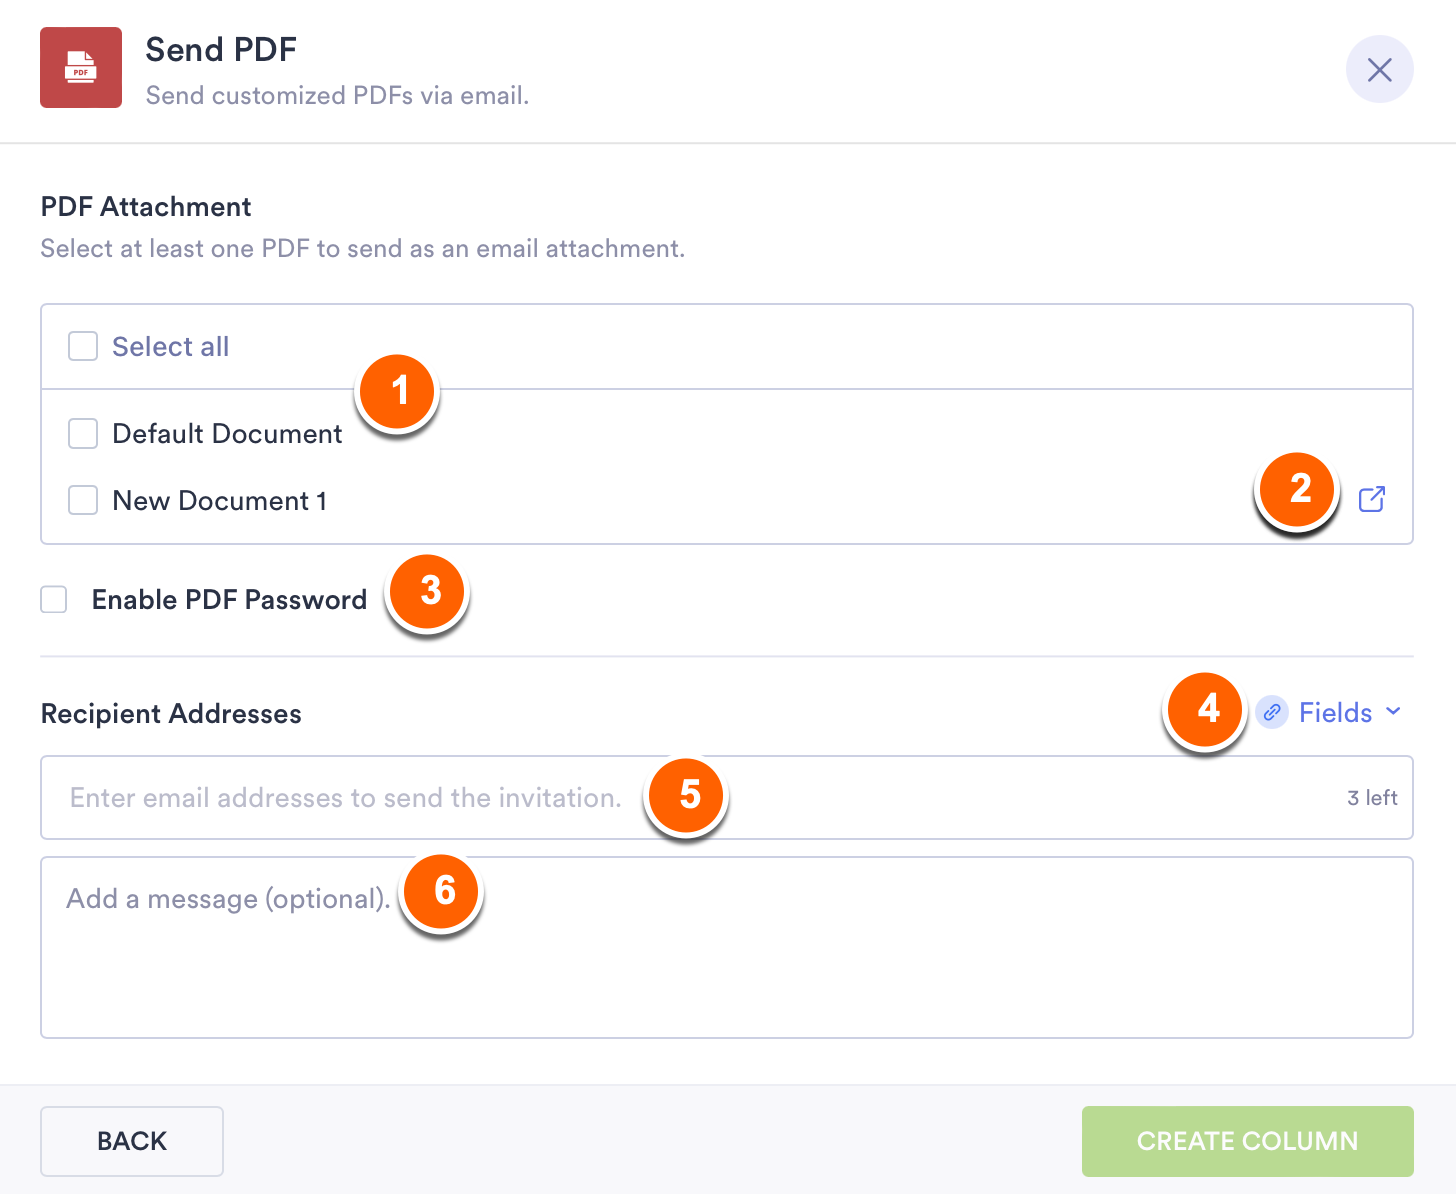
Task: Click the CREATE COLUMN button
Action: click(1247, 1141)
